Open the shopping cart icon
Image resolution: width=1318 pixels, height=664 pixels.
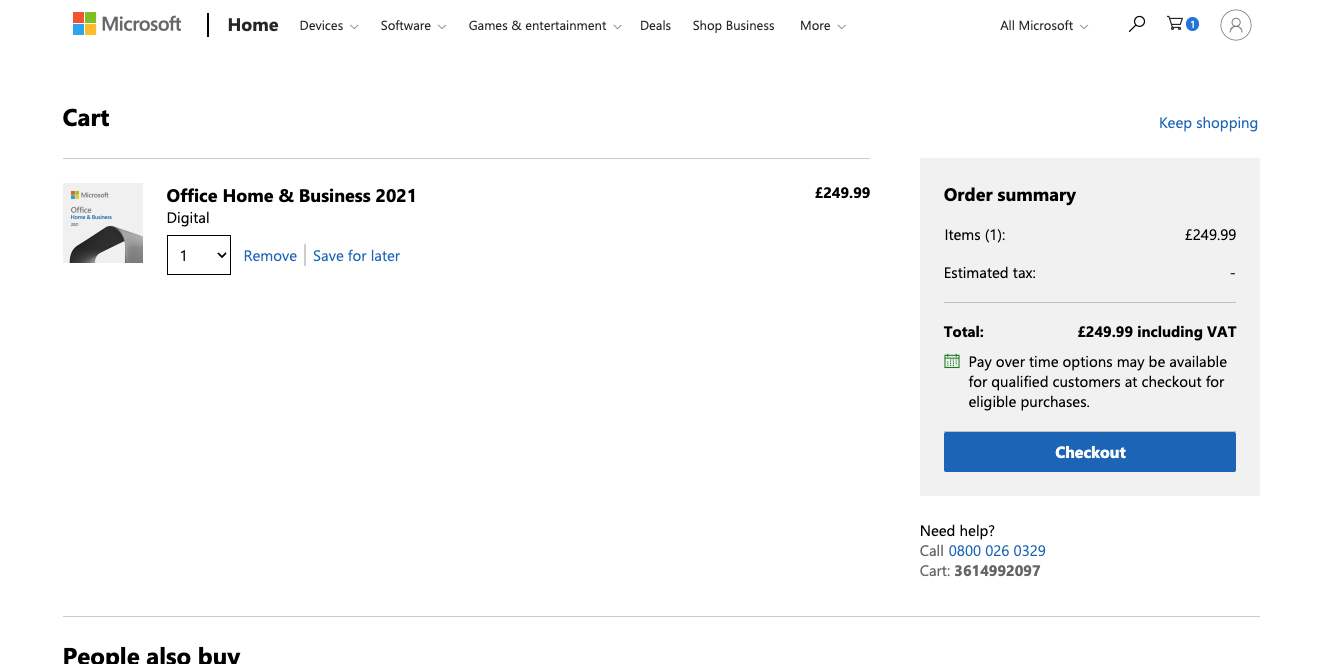pyautogui.click(x=1182, y=24)
